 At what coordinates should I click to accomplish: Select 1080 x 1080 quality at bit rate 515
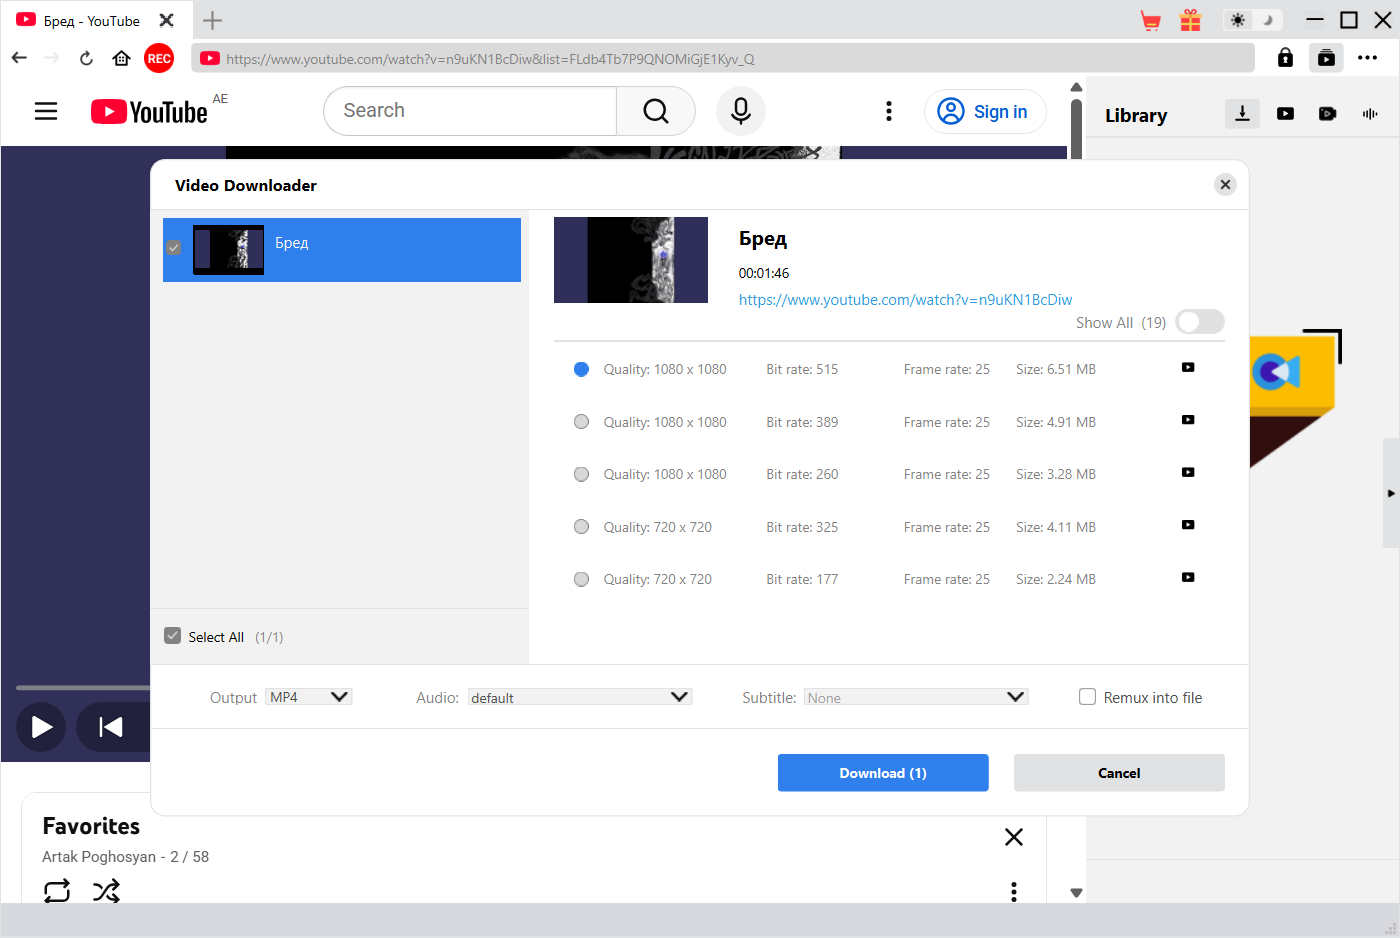pos(581,369)
